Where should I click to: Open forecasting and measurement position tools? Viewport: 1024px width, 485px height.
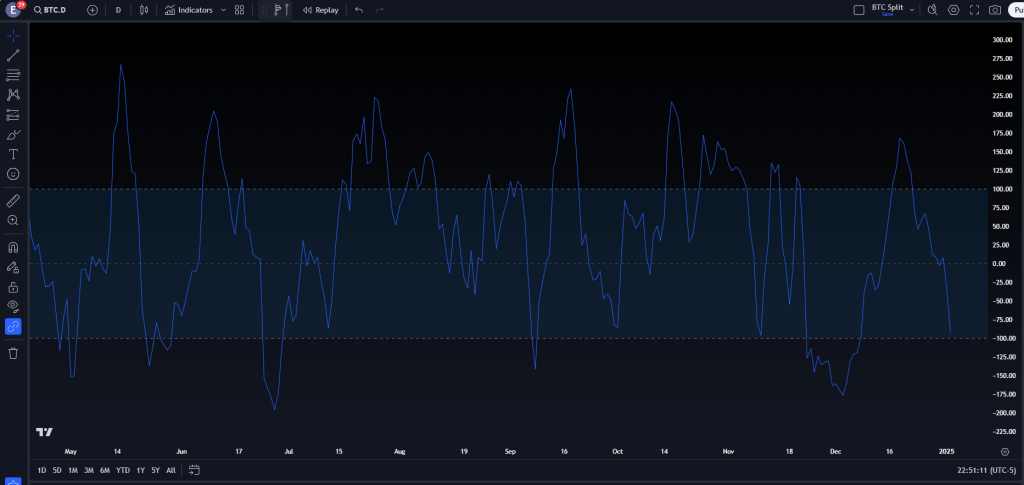(x=13, y=115)
